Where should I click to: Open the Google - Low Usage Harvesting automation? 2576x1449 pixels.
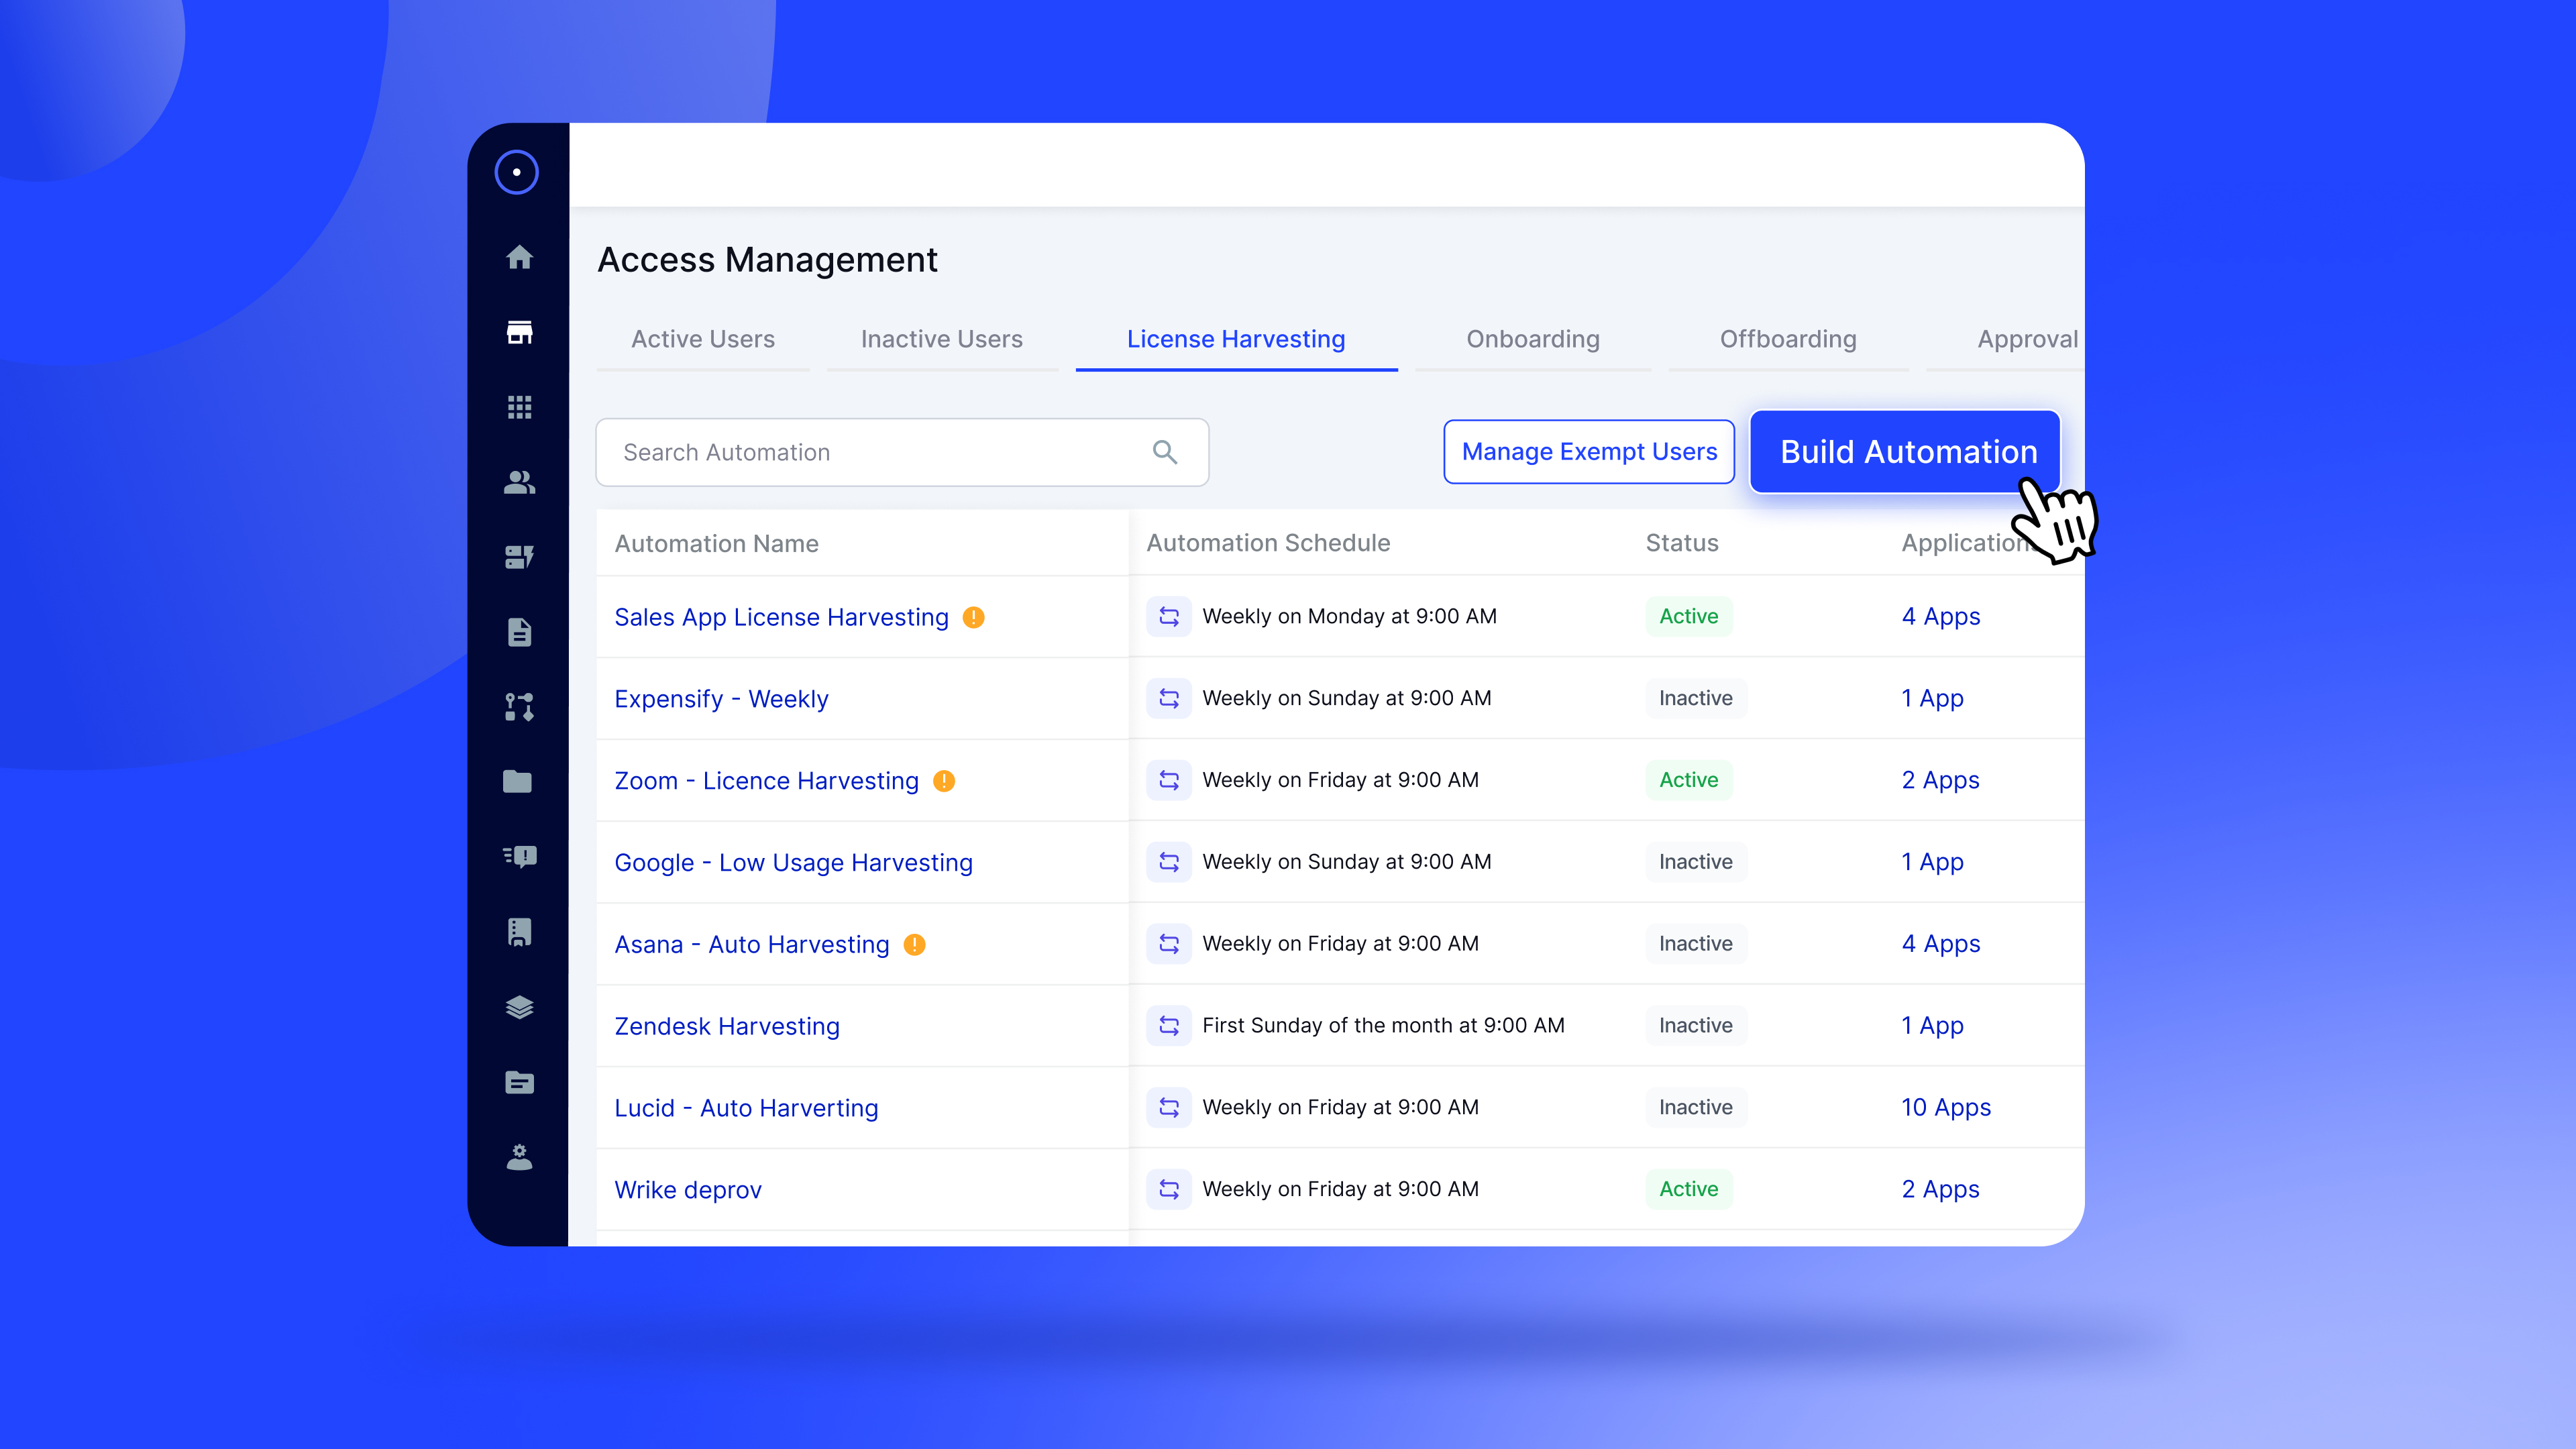(x=793, y=863)
